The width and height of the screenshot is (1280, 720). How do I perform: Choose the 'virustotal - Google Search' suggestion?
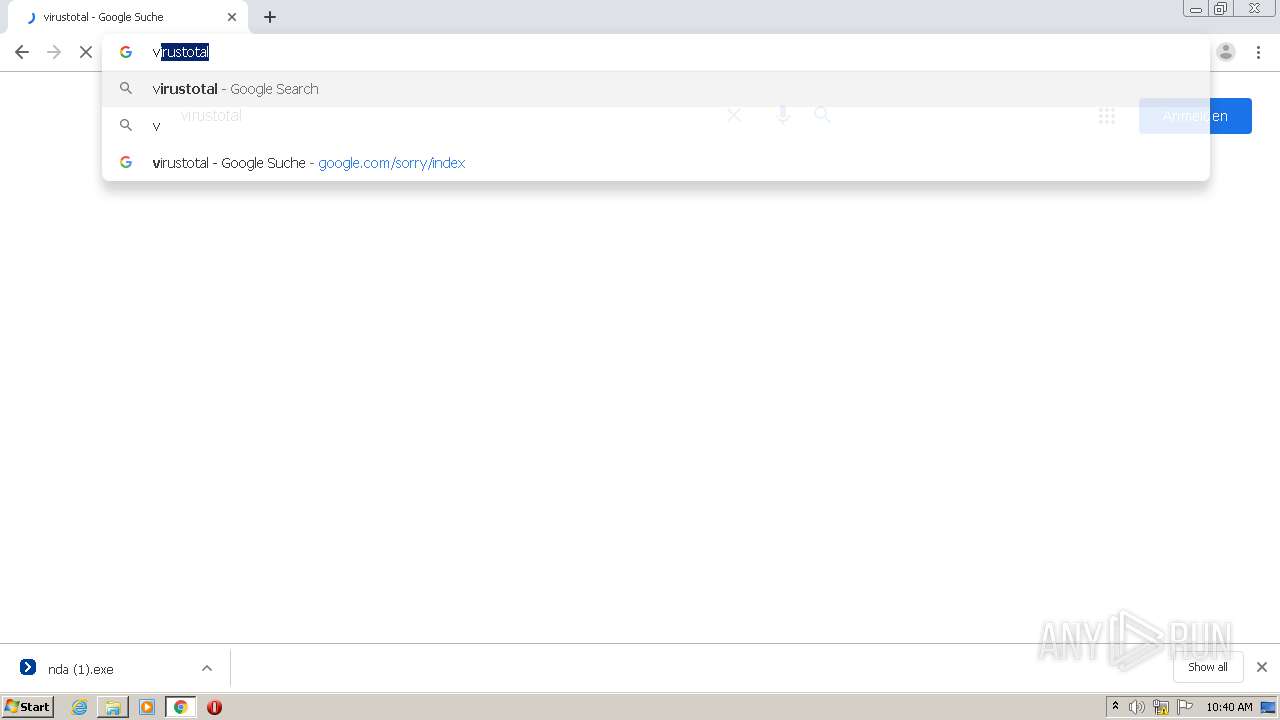[656, 89]
